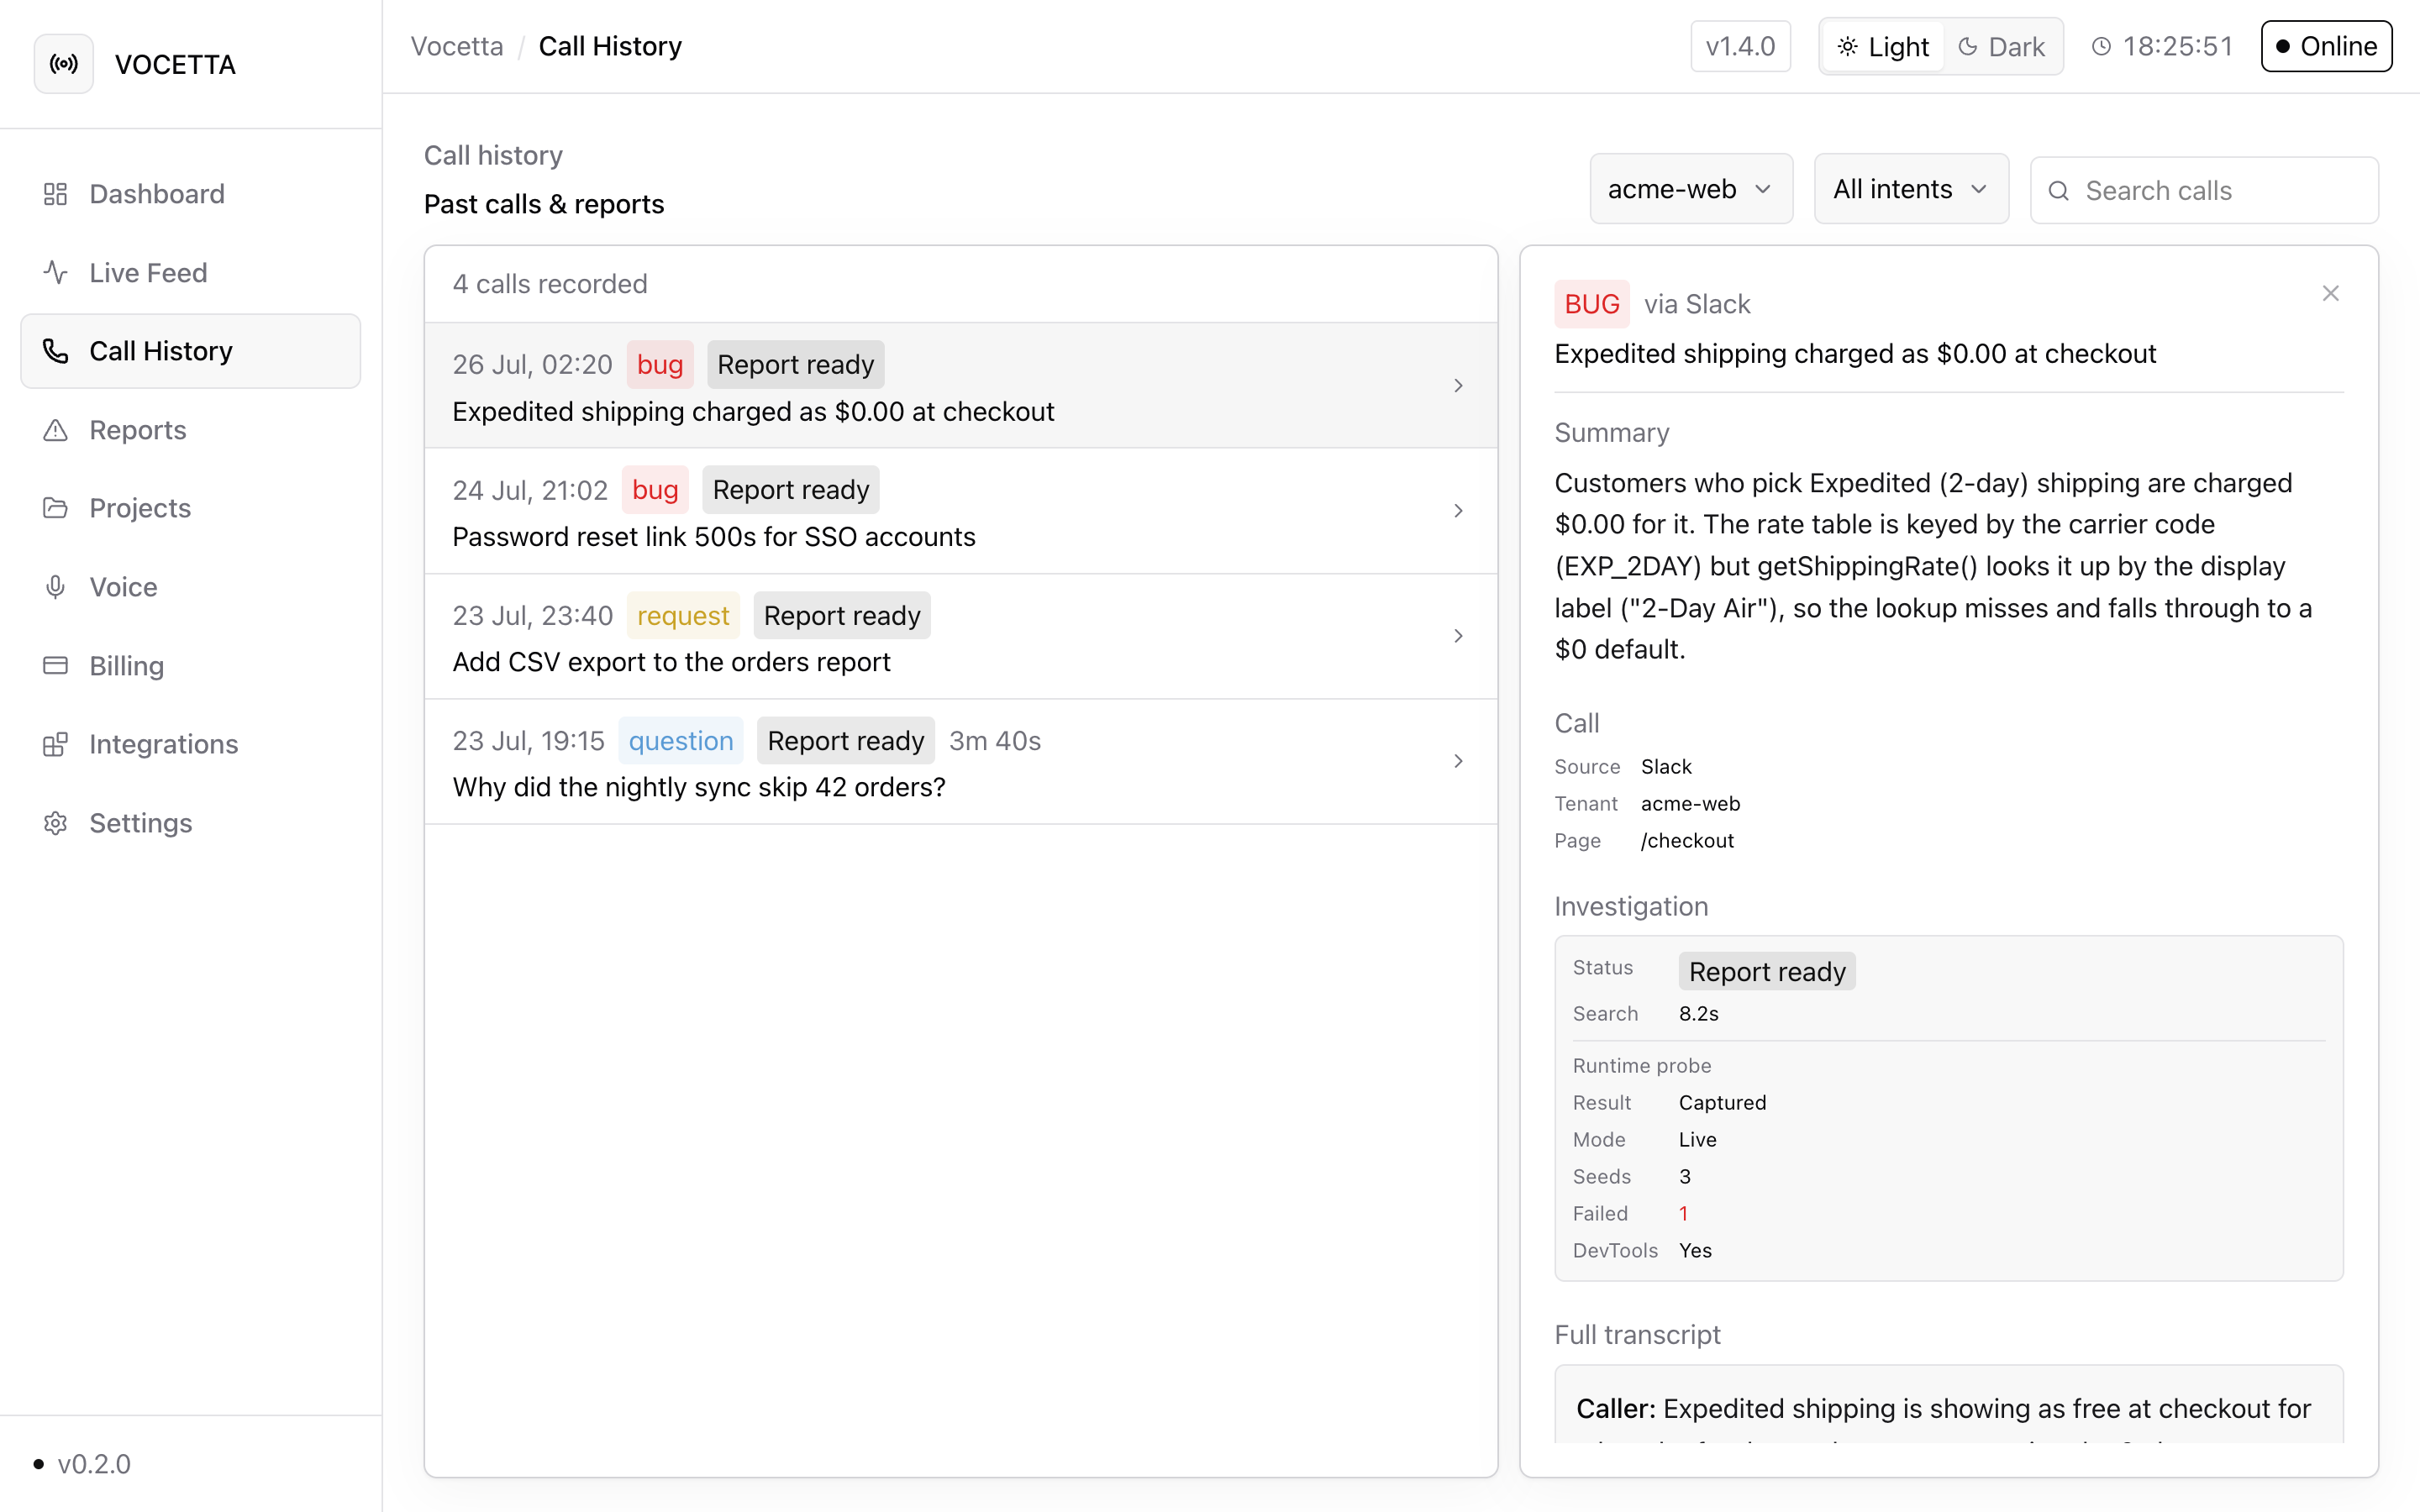Expand the CSV export call chevron
The image size is (2420, 1512).
tap(1458, 636)
